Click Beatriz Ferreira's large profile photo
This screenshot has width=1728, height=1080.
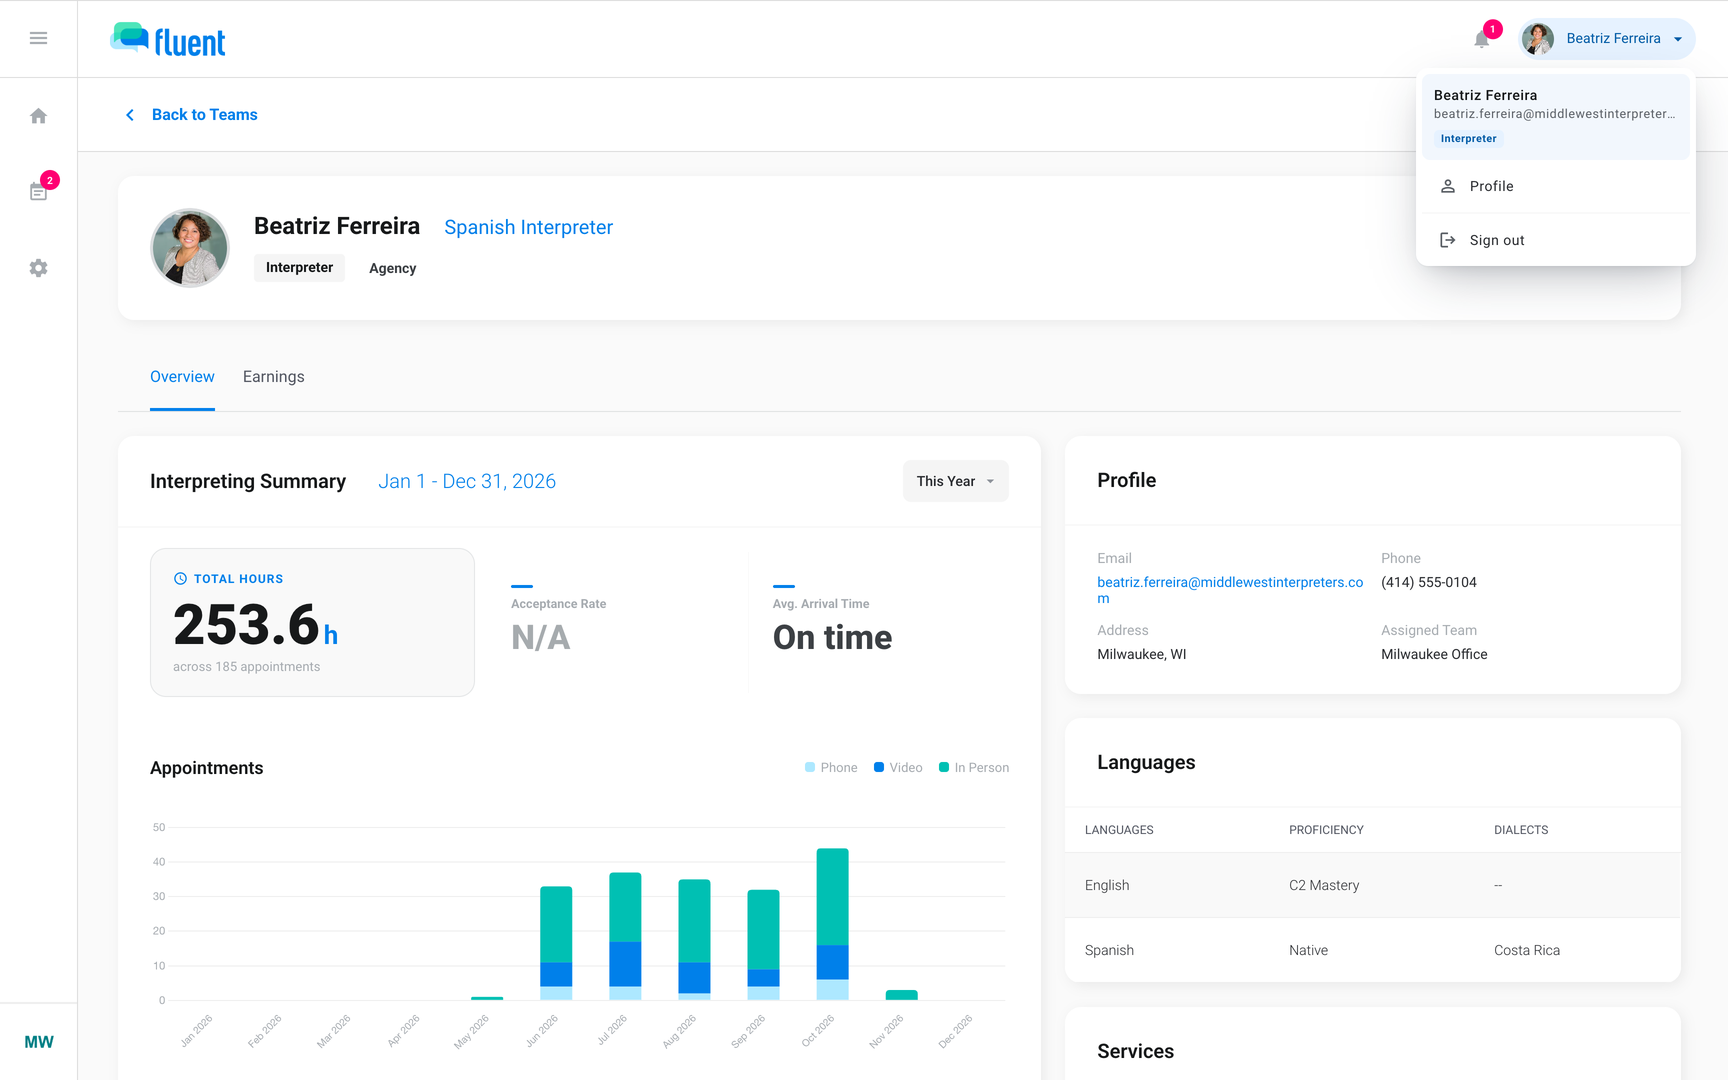[x=190, y=248]
